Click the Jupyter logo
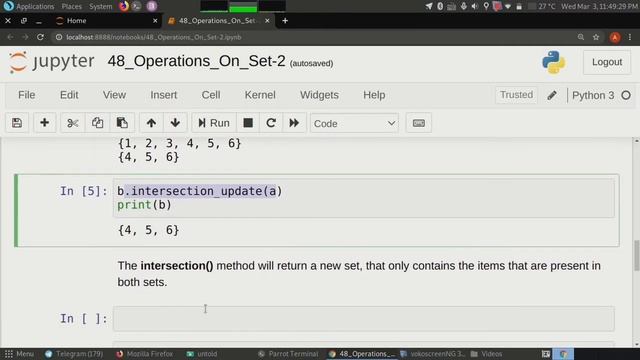This screenshot has height=360, width=640. coord(52,62)
